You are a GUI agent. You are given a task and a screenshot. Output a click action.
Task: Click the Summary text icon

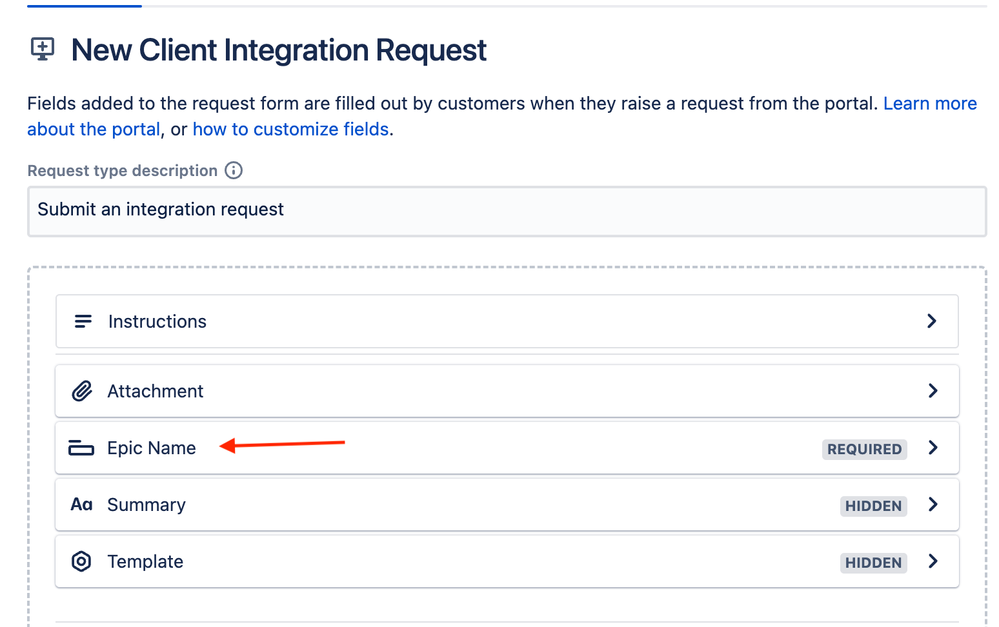pos(81,505)
